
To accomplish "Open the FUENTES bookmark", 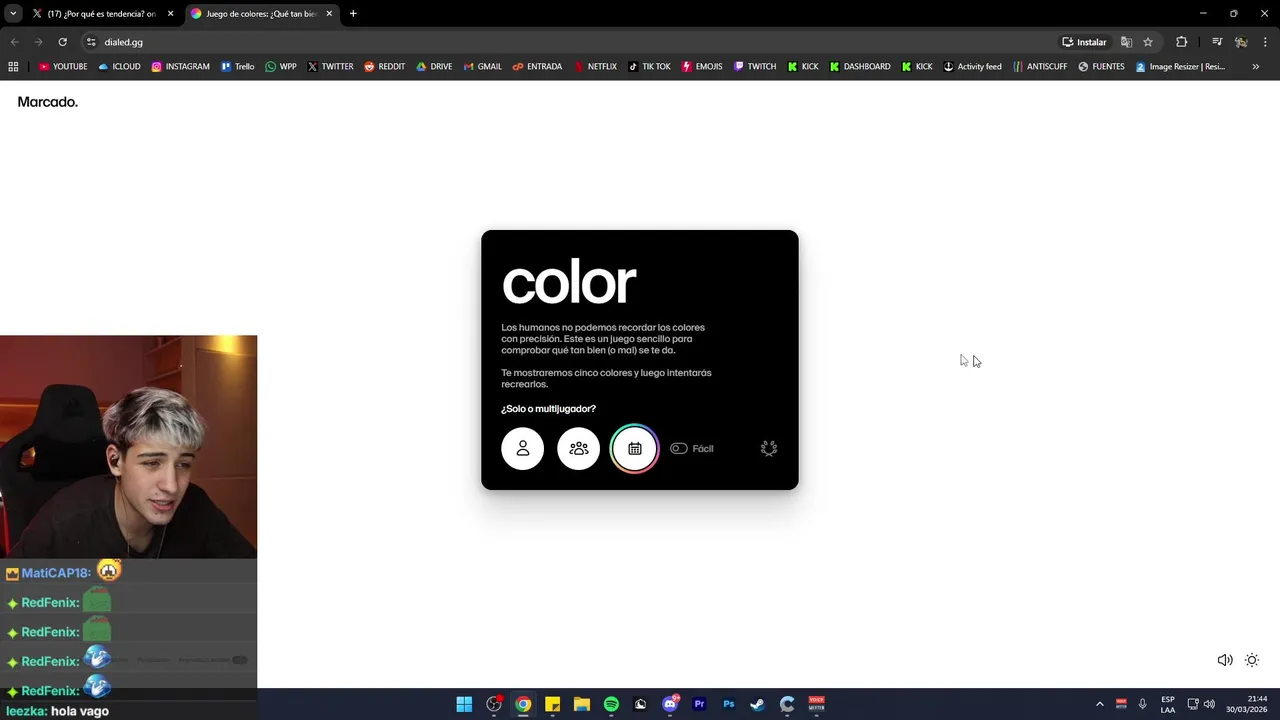I will click(1101, 67).
